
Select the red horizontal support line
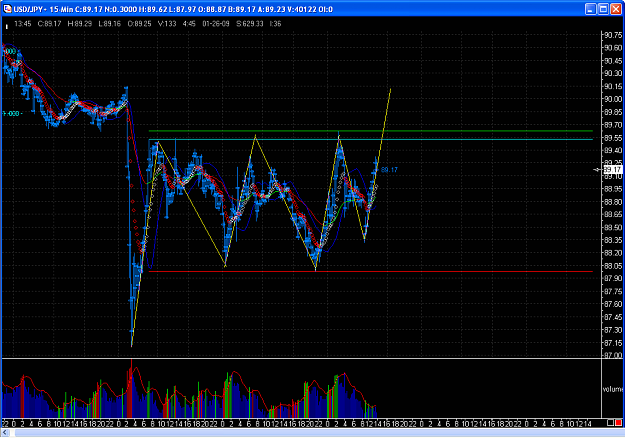coord(371,271)
